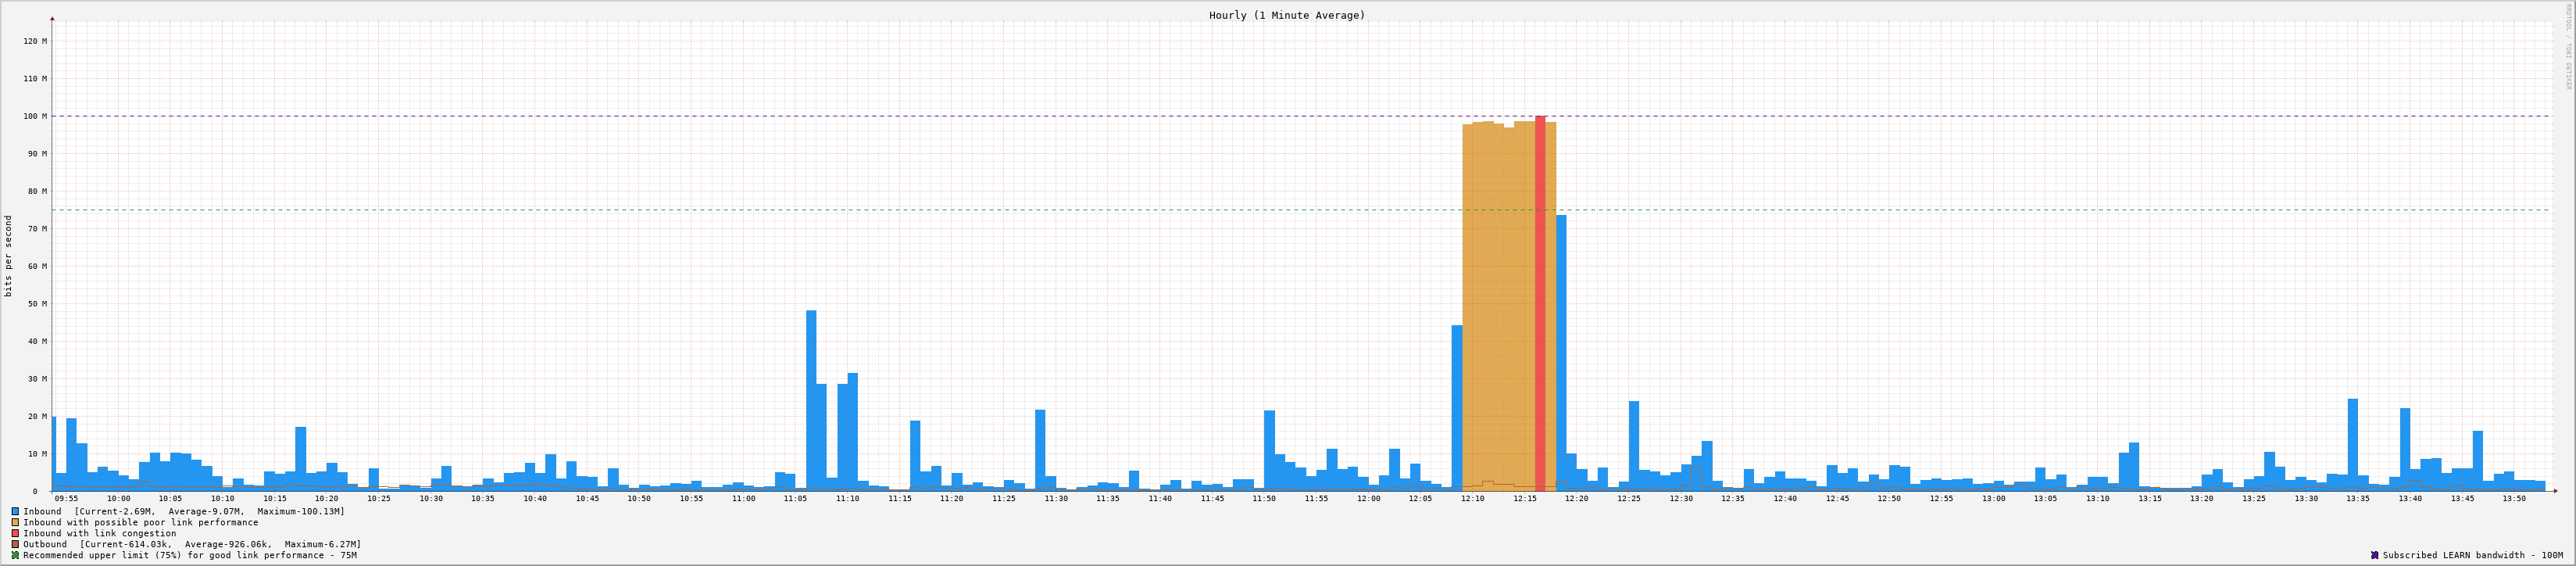Click the 'bits per second' axis title
Screen dimensions: 2576x566
tap(9, 256)
